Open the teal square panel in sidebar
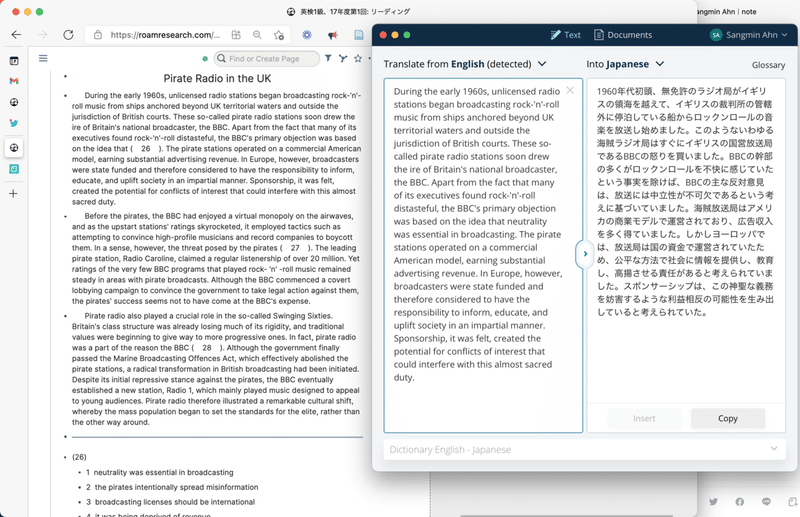This screenshot has width=800, height=517. tap(14, 169)
